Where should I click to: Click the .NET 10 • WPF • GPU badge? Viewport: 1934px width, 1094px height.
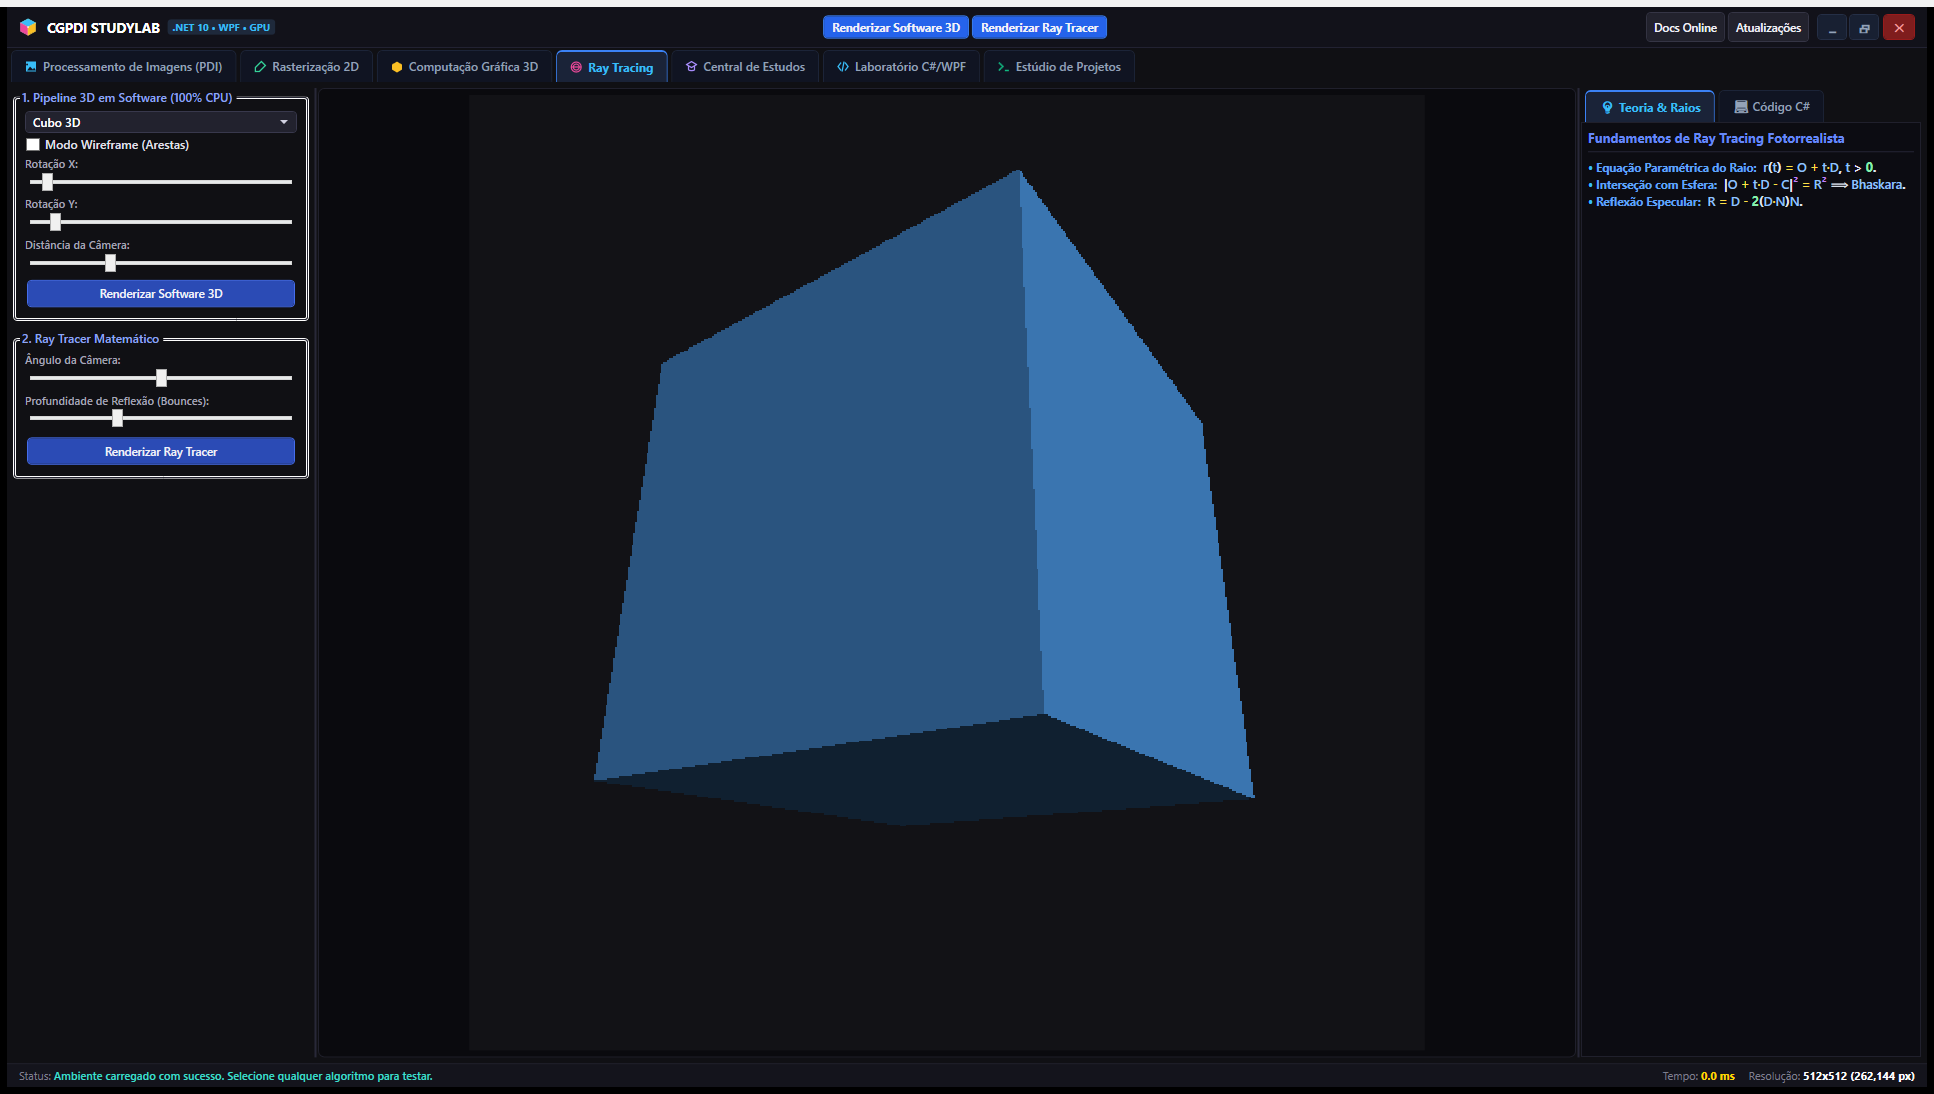[x=221, y=28]
